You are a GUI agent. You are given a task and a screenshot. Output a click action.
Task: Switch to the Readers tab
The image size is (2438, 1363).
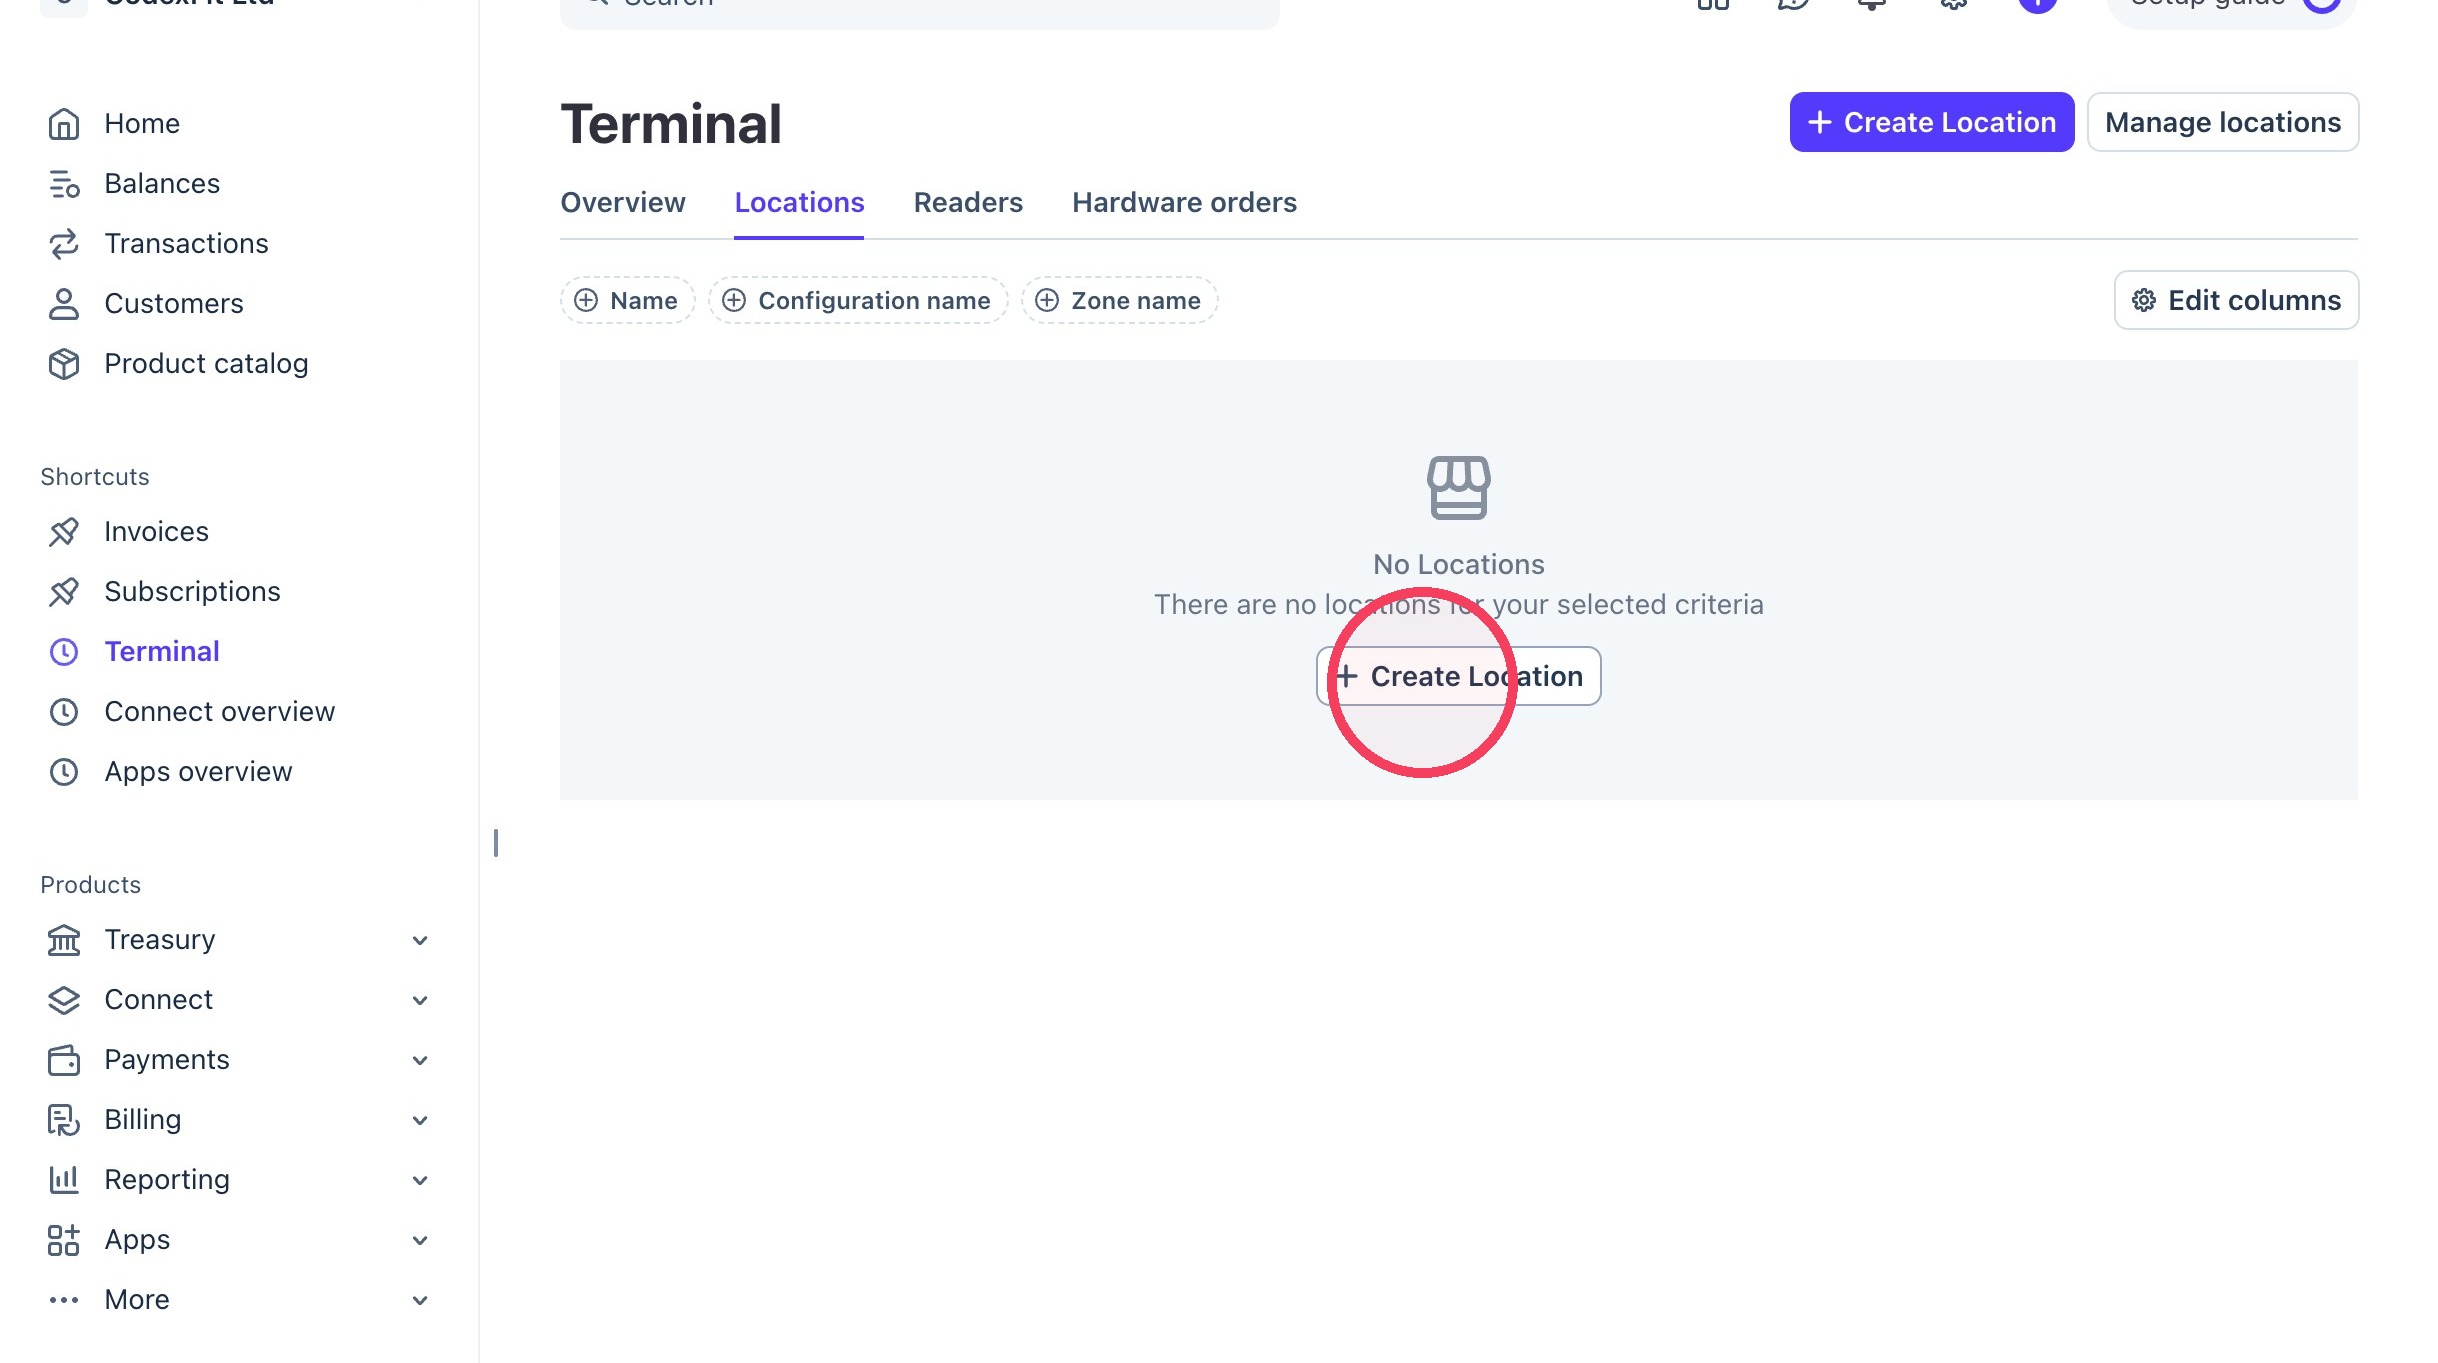click(x=968, y=202)
